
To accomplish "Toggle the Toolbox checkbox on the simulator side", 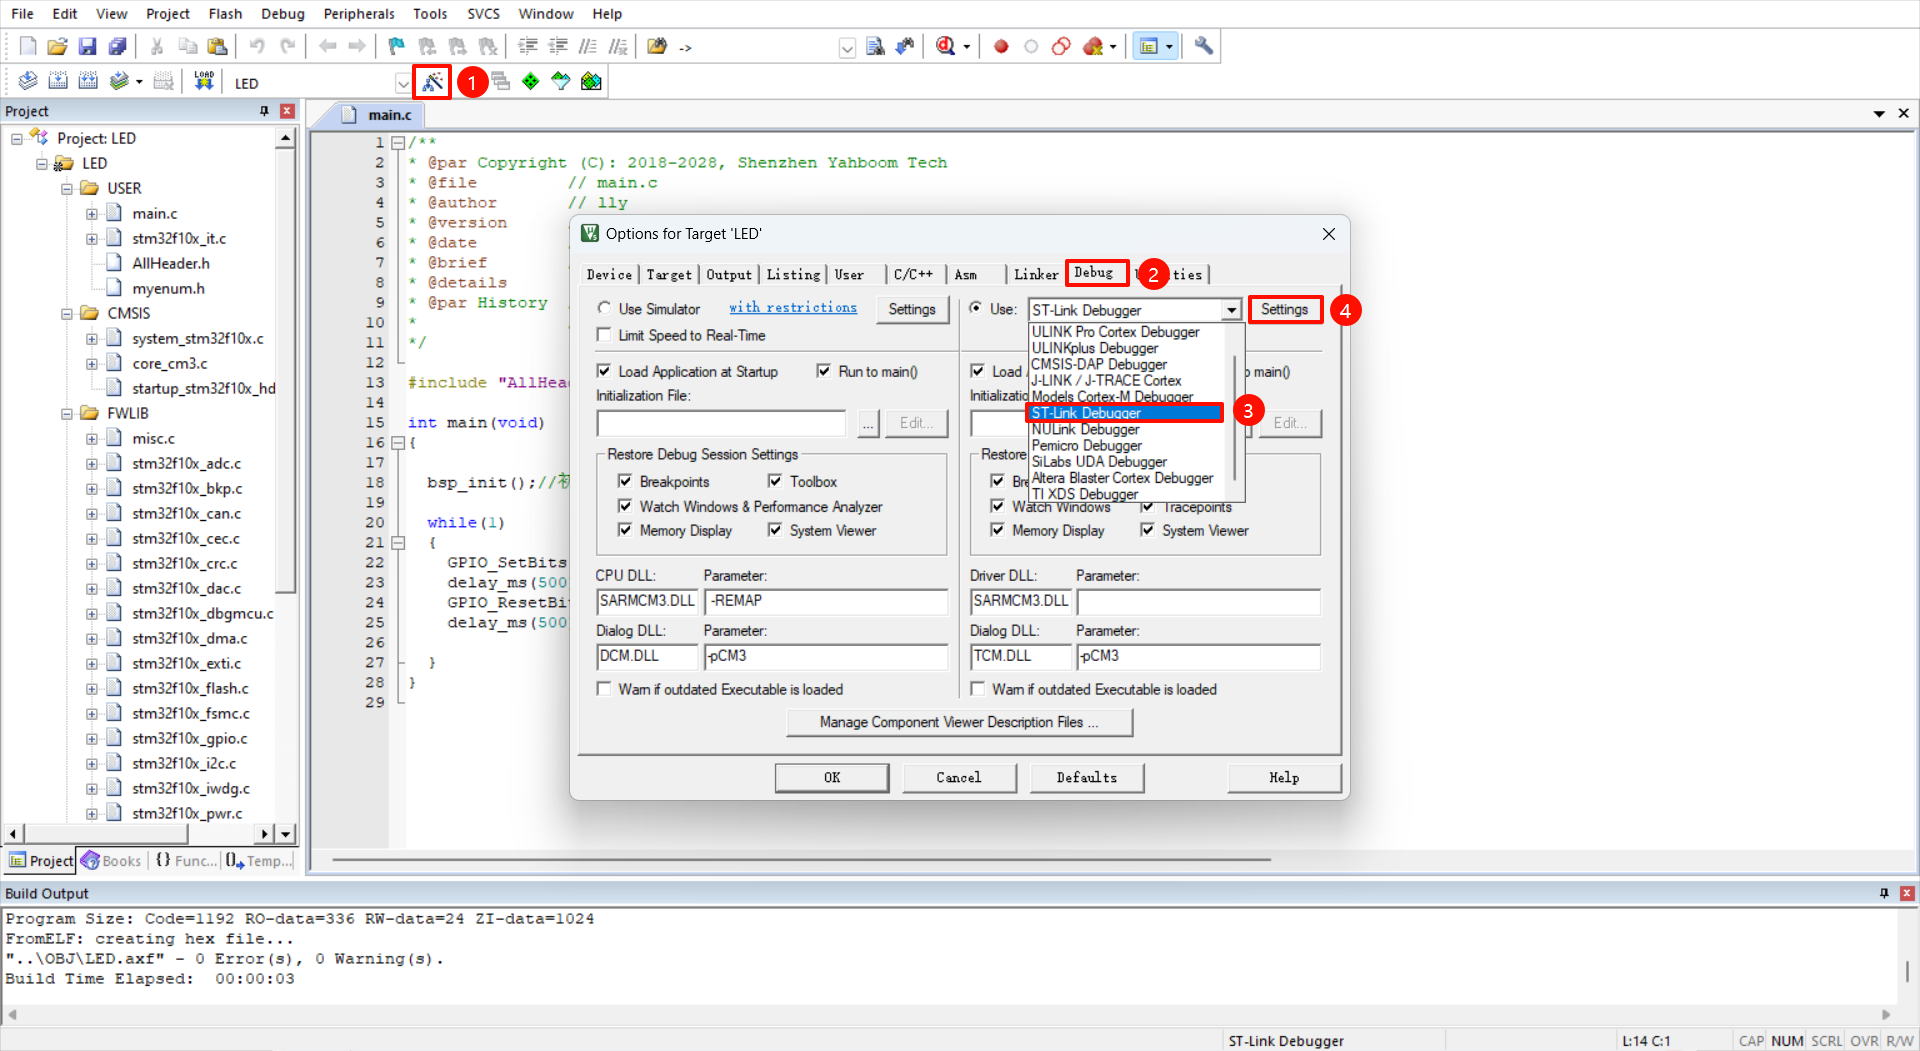I will (775, 481).
